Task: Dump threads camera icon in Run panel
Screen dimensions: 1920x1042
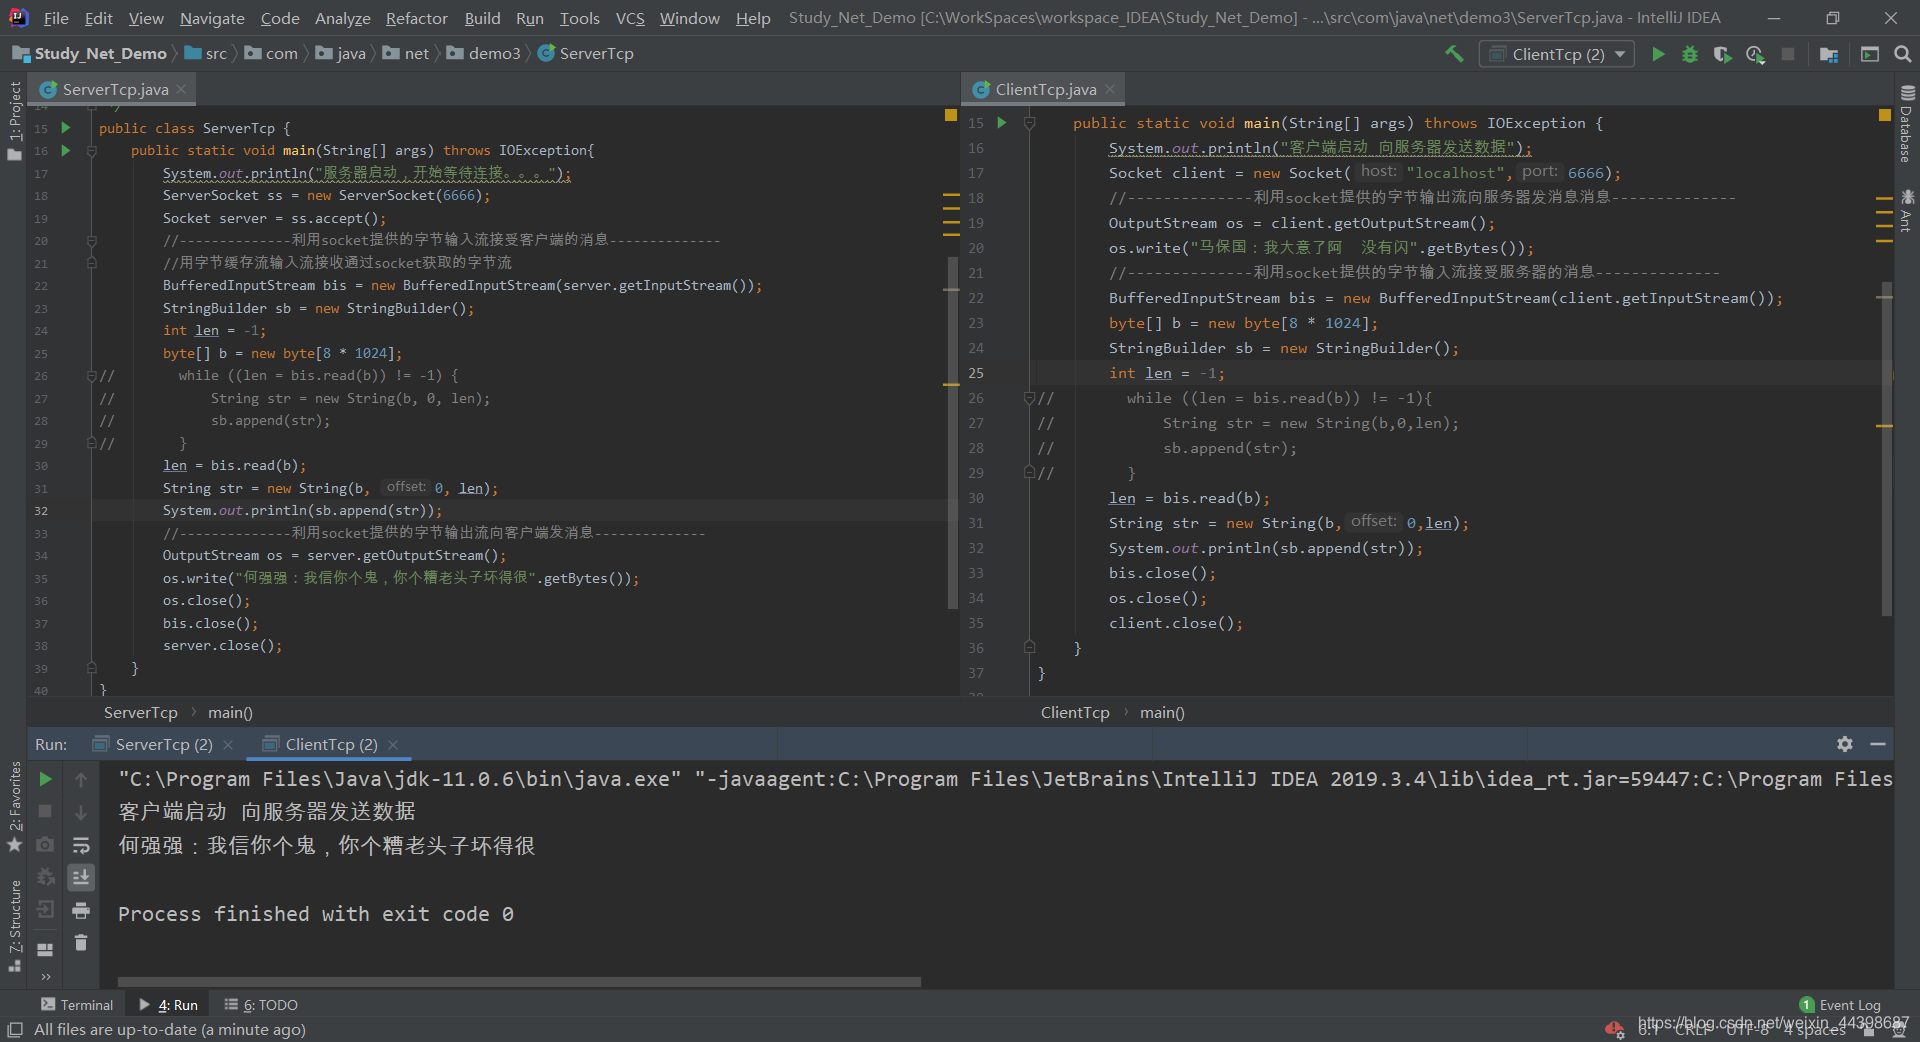Action: coord(45,844)
